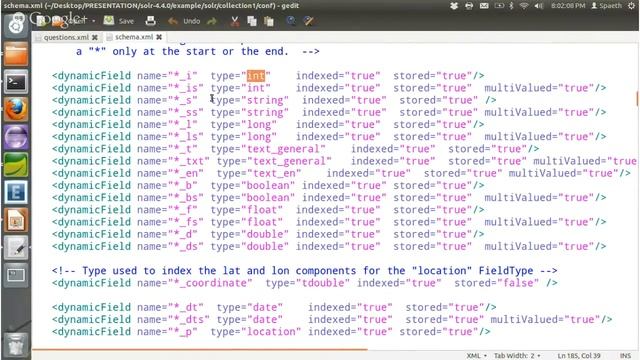
Task: Click the INS insert mode indicator
Action: [625, 356]
